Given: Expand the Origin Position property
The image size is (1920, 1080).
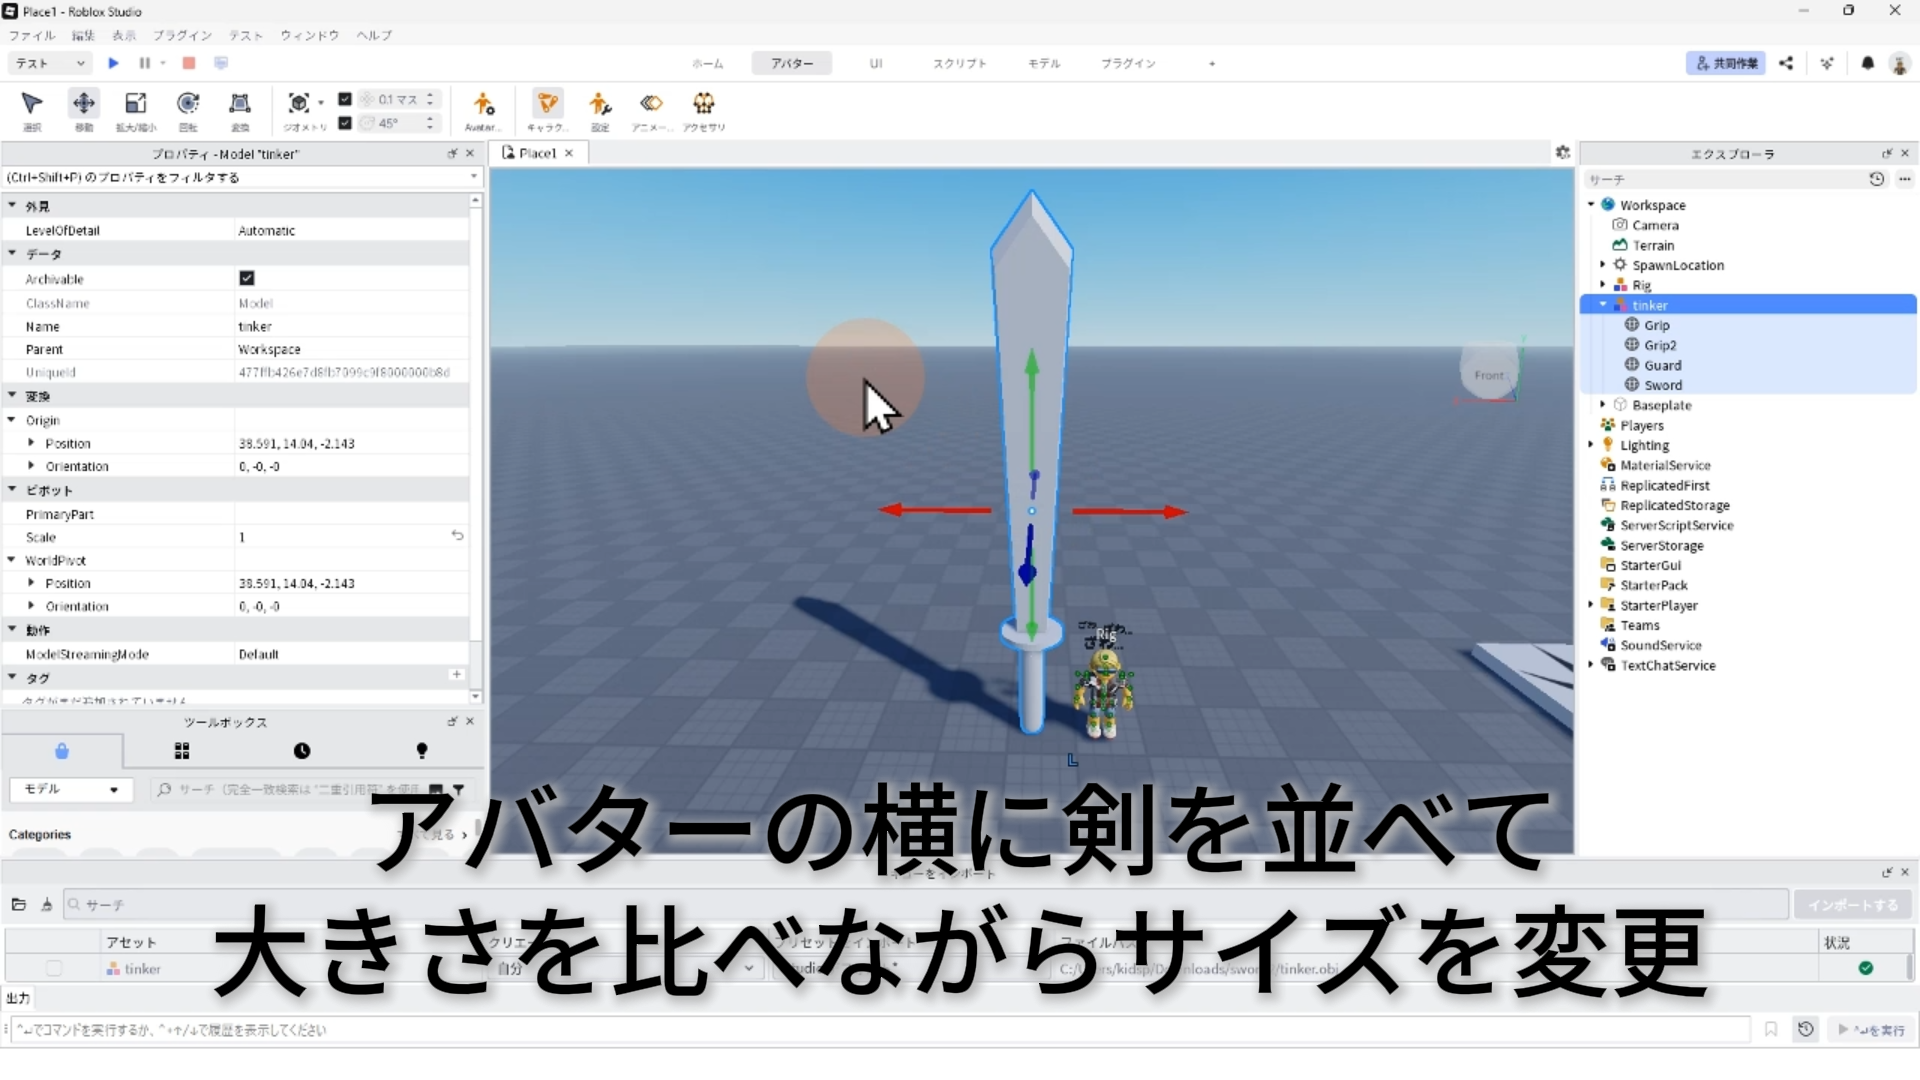Looking at the screenshot, I should point(31,443).
